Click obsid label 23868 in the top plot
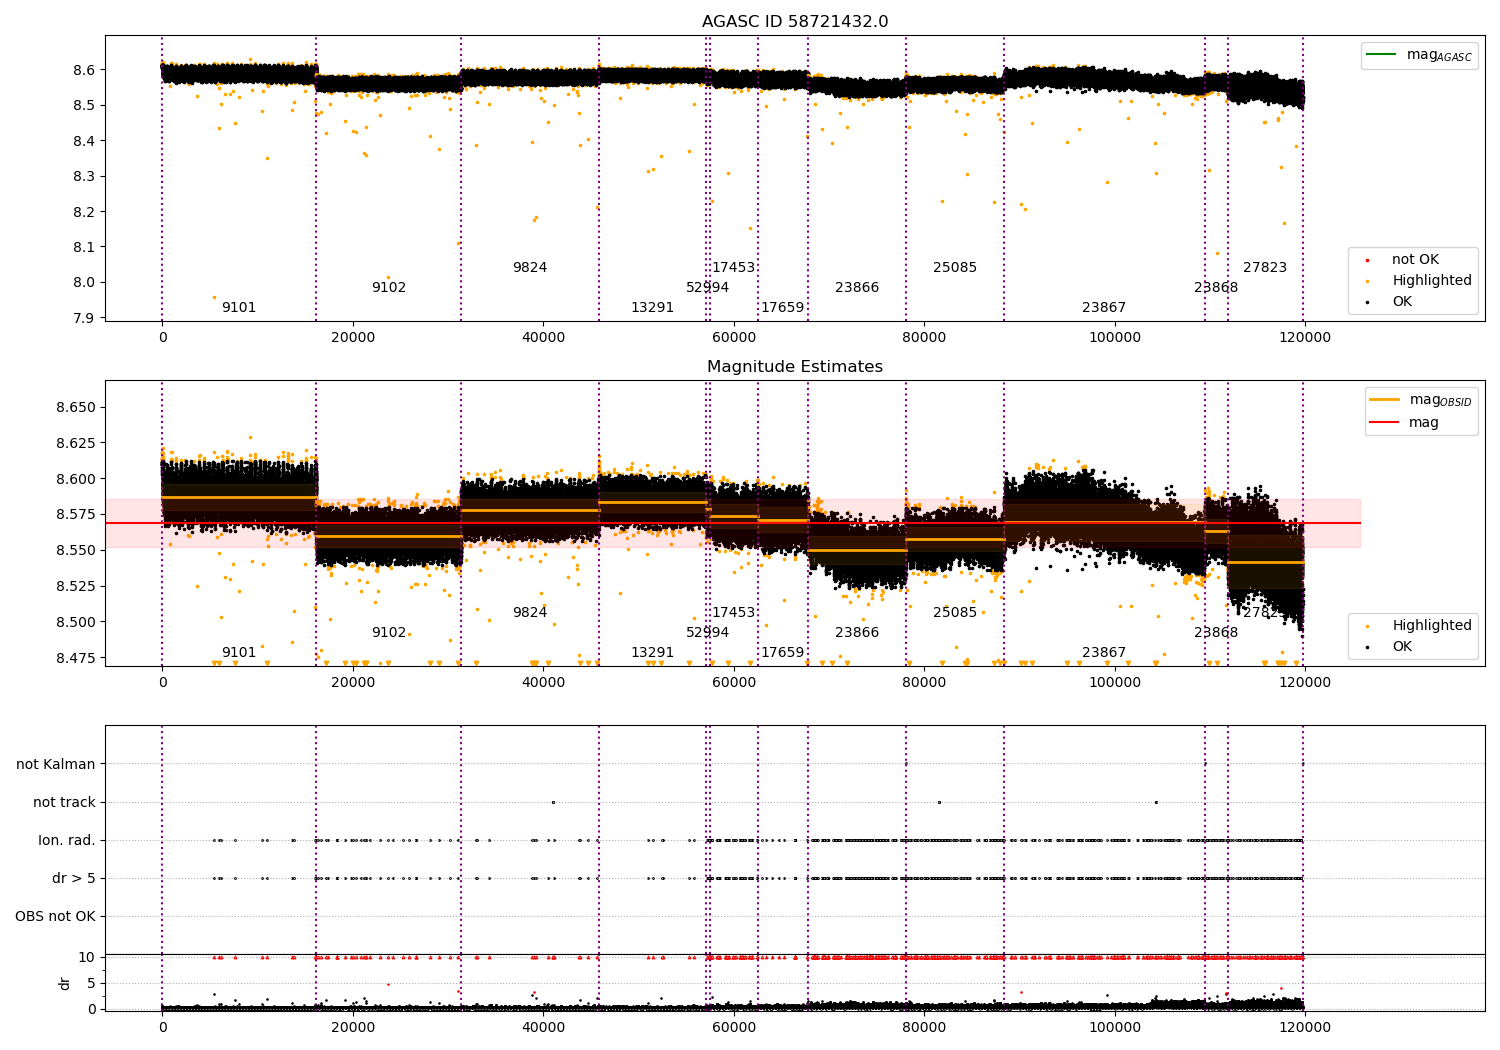This screenshot has width=1500, height=1050. pos(1216,288)
